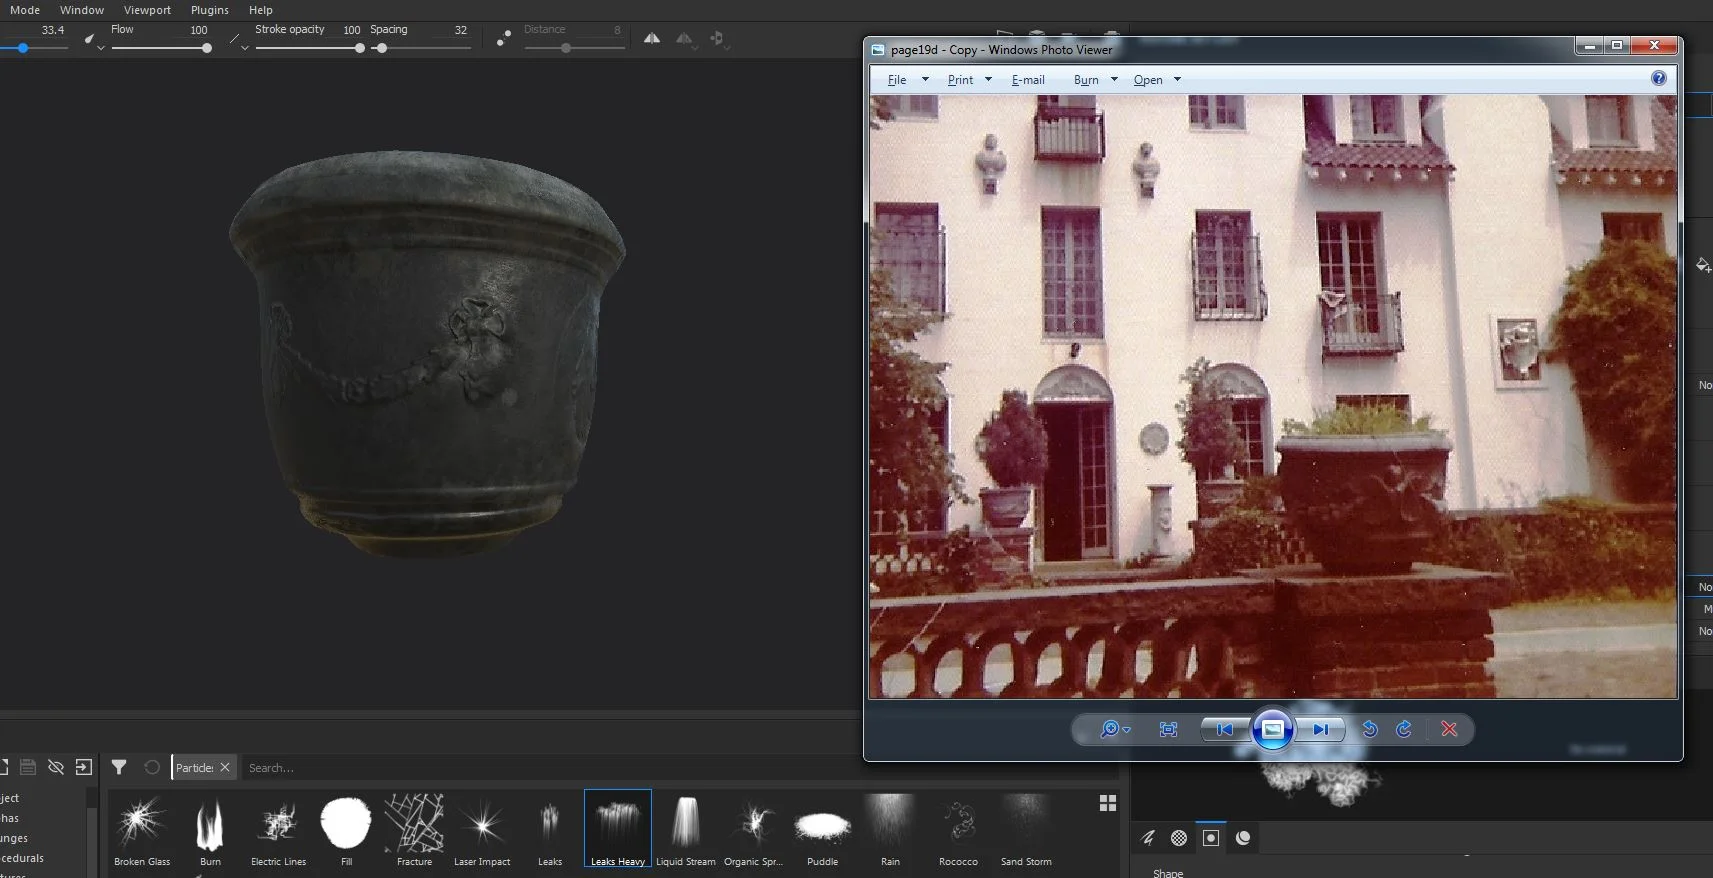
Task: Click E-mail in Photo Viewer
Action: pos(1028,80)
